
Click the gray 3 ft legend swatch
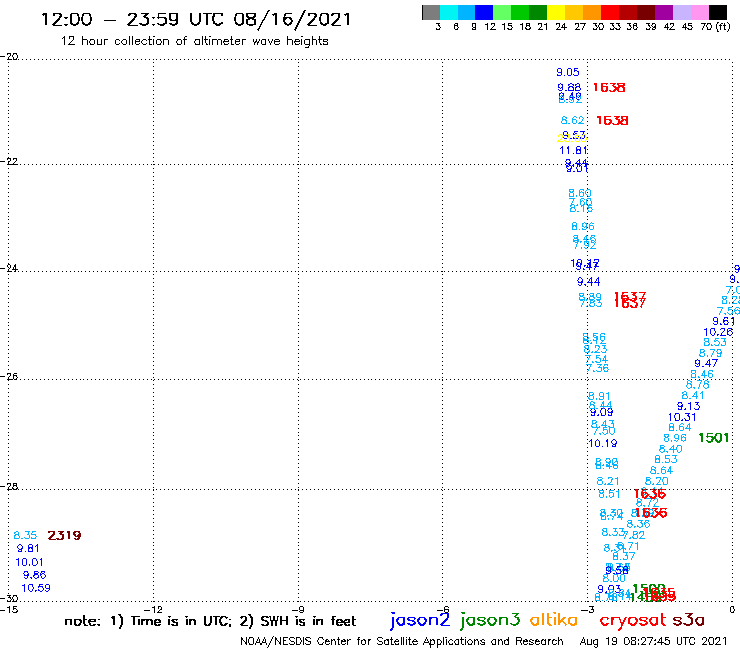[431, 12]
